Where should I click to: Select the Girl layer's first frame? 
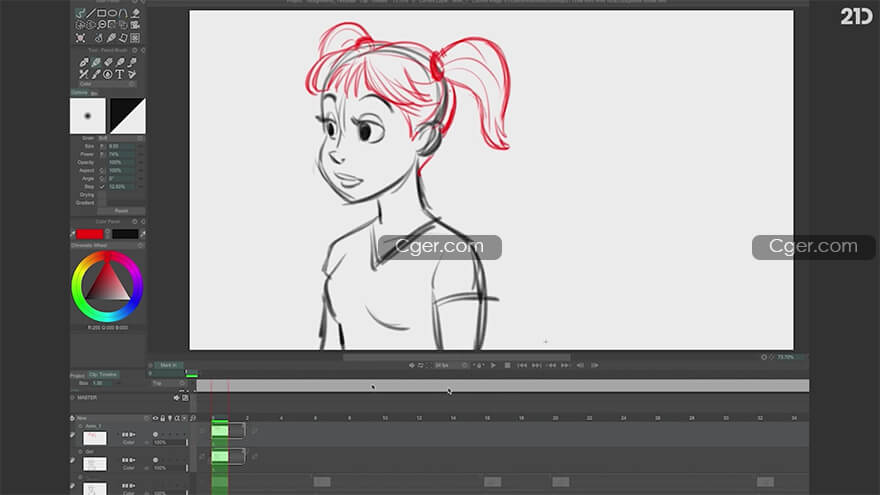coord(220,456)
